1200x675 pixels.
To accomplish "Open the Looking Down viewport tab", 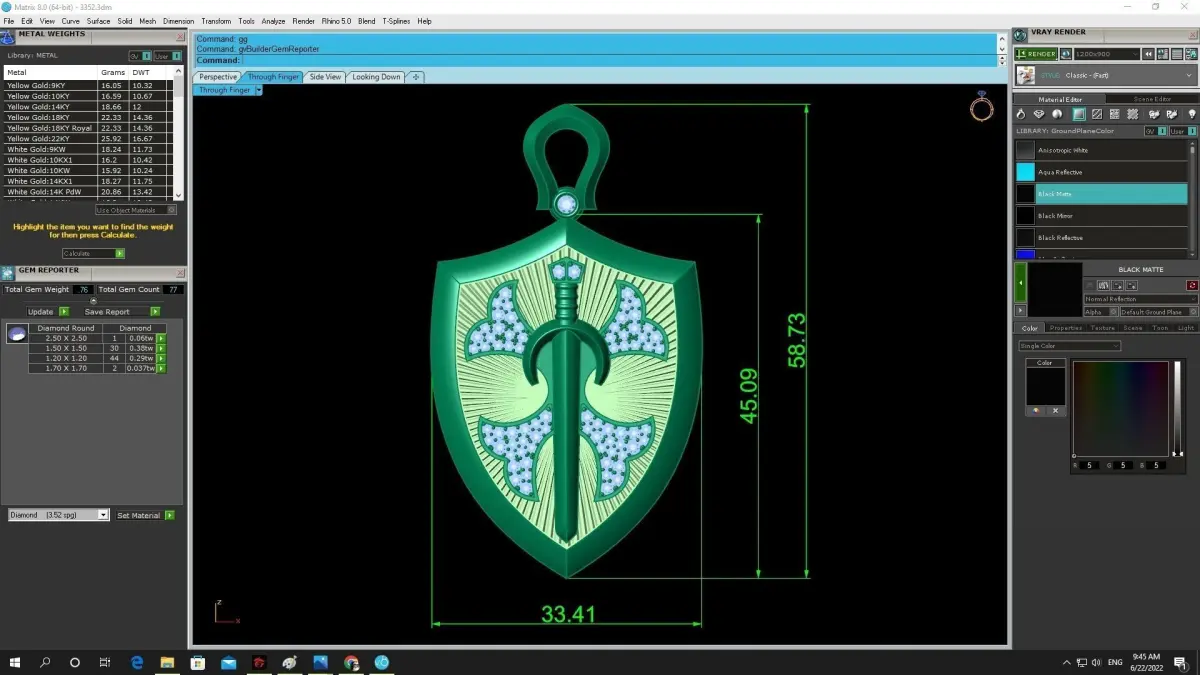I will coord(376,77).
